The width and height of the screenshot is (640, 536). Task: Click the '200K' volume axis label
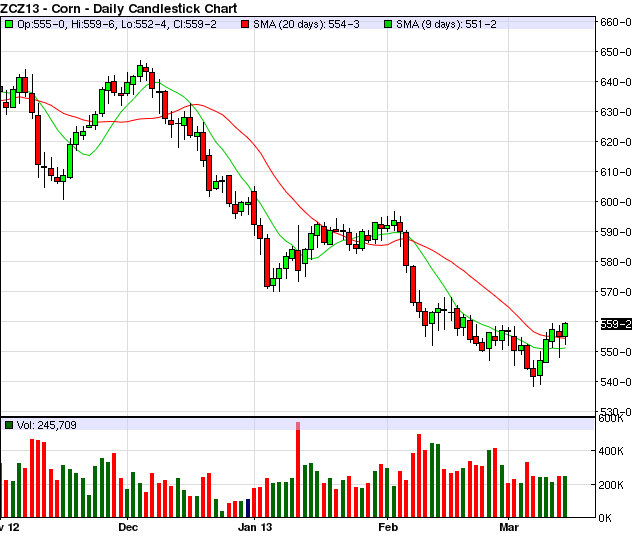click(611, 485)
